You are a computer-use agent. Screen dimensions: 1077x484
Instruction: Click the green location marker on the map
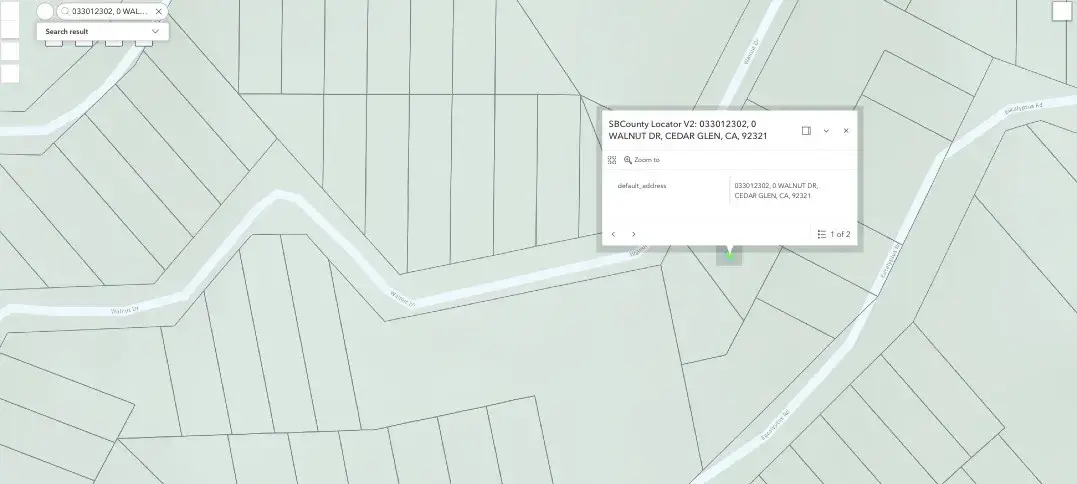pyautogui.click(x=729, y=256)
